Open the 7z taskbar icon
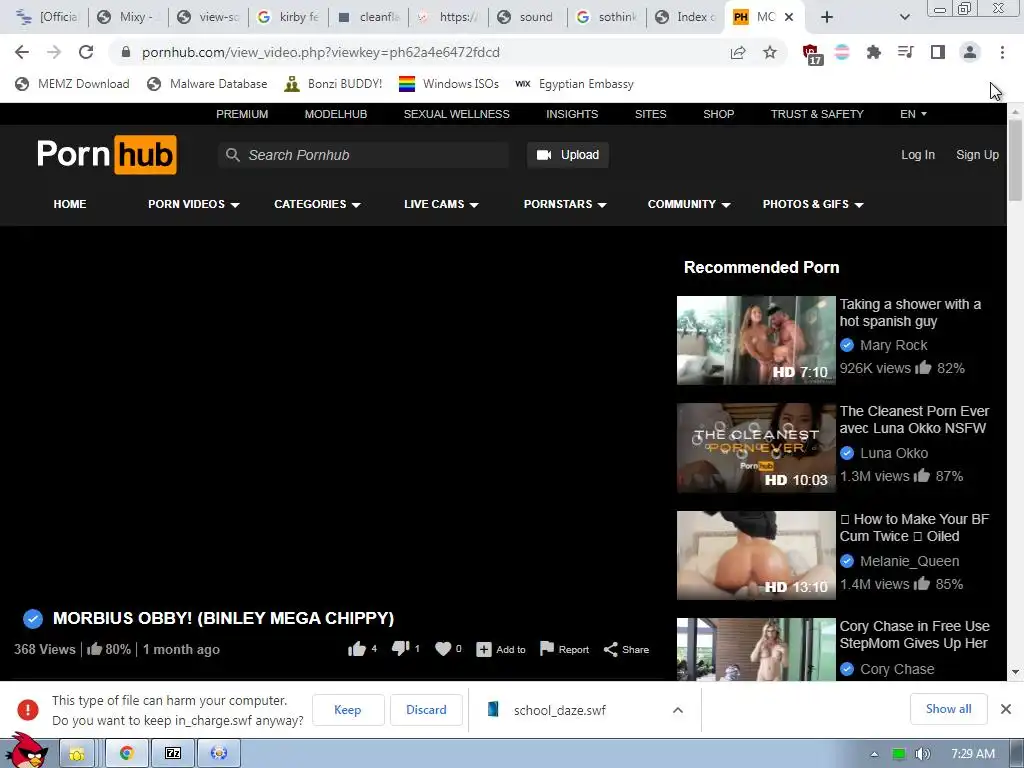 pyautogui.click(x=172, y=754)
